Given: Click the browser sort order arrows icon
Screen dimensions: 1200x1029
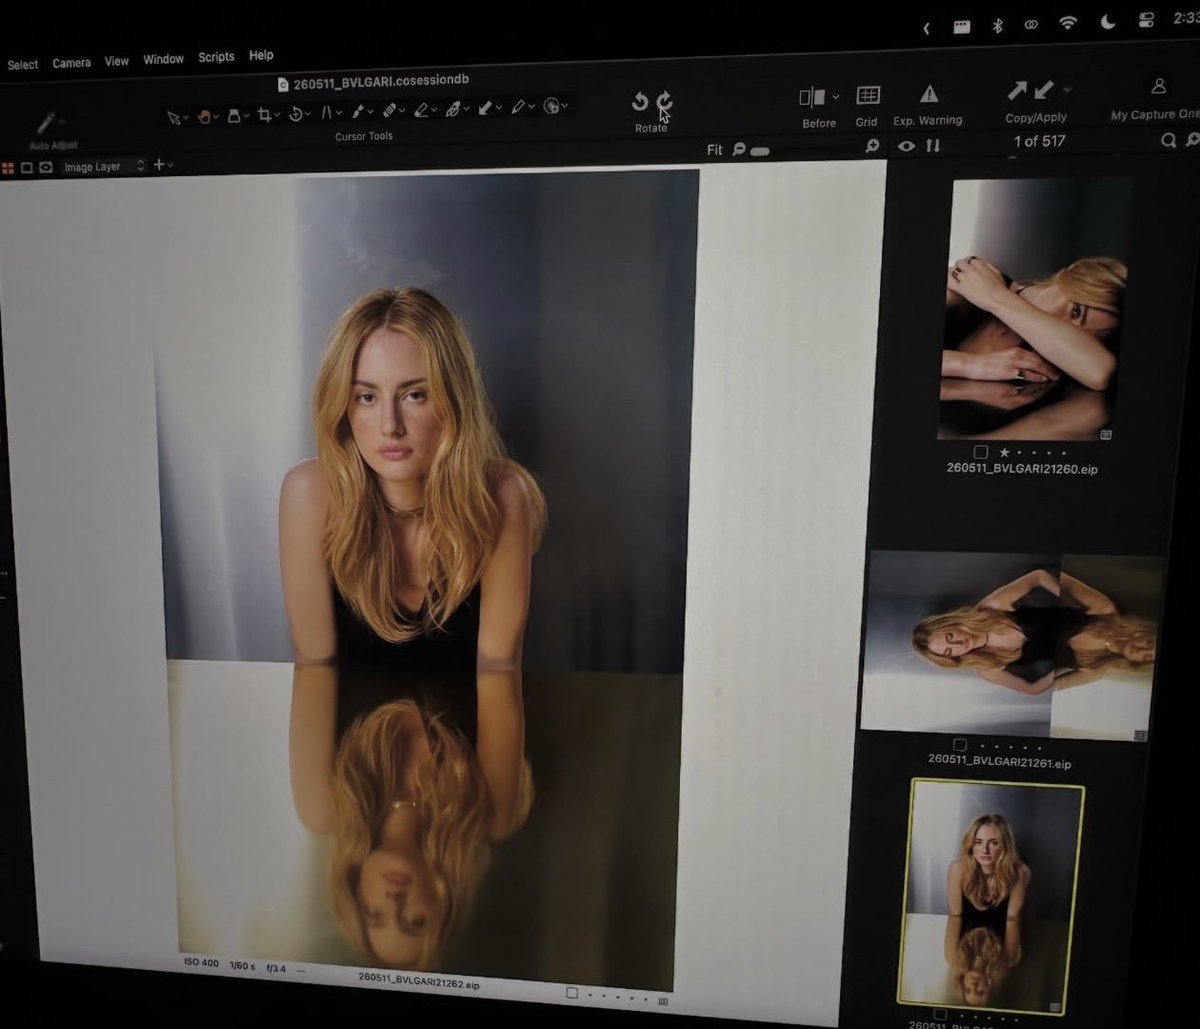Looking at the screenshot, I should pos(933,146).
